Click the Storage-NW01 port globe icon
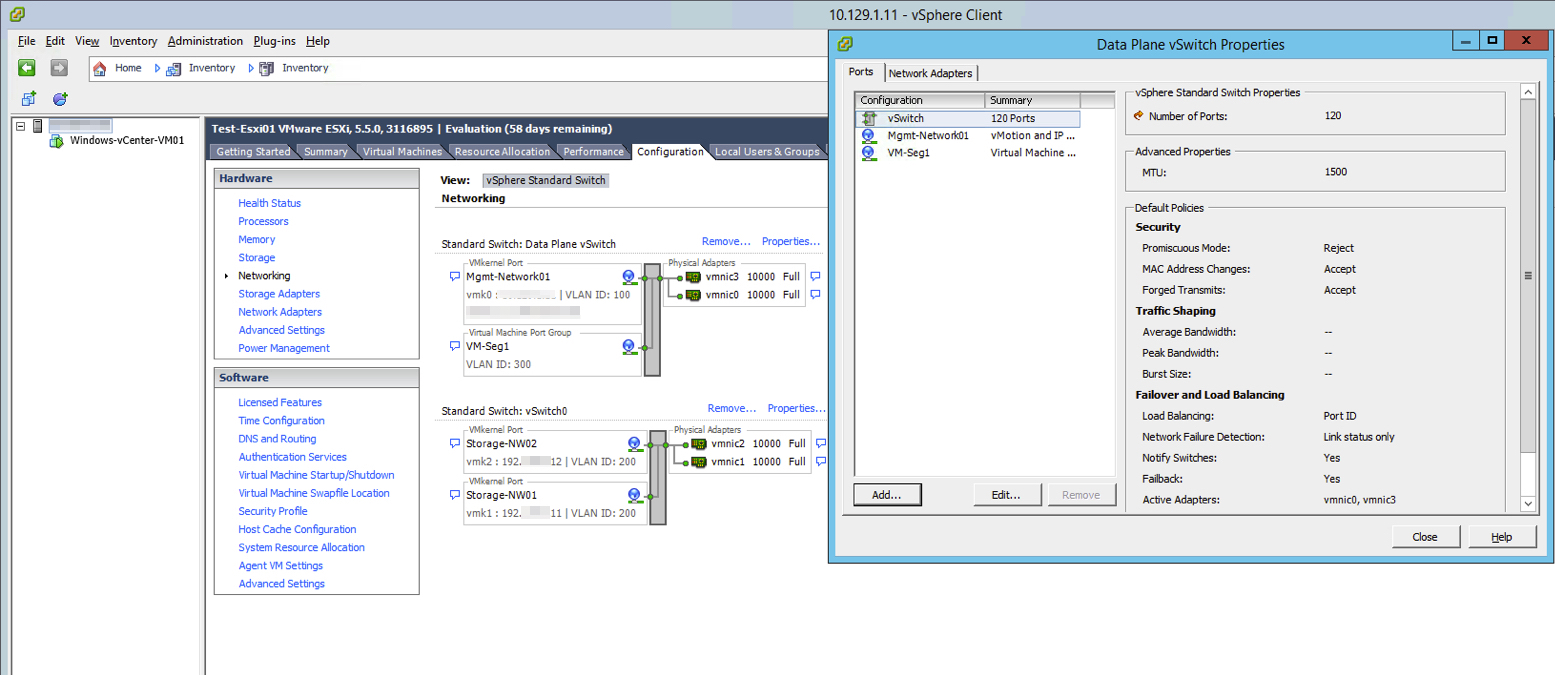This screenshot has width=1555, height=675. tap(634, 495)
